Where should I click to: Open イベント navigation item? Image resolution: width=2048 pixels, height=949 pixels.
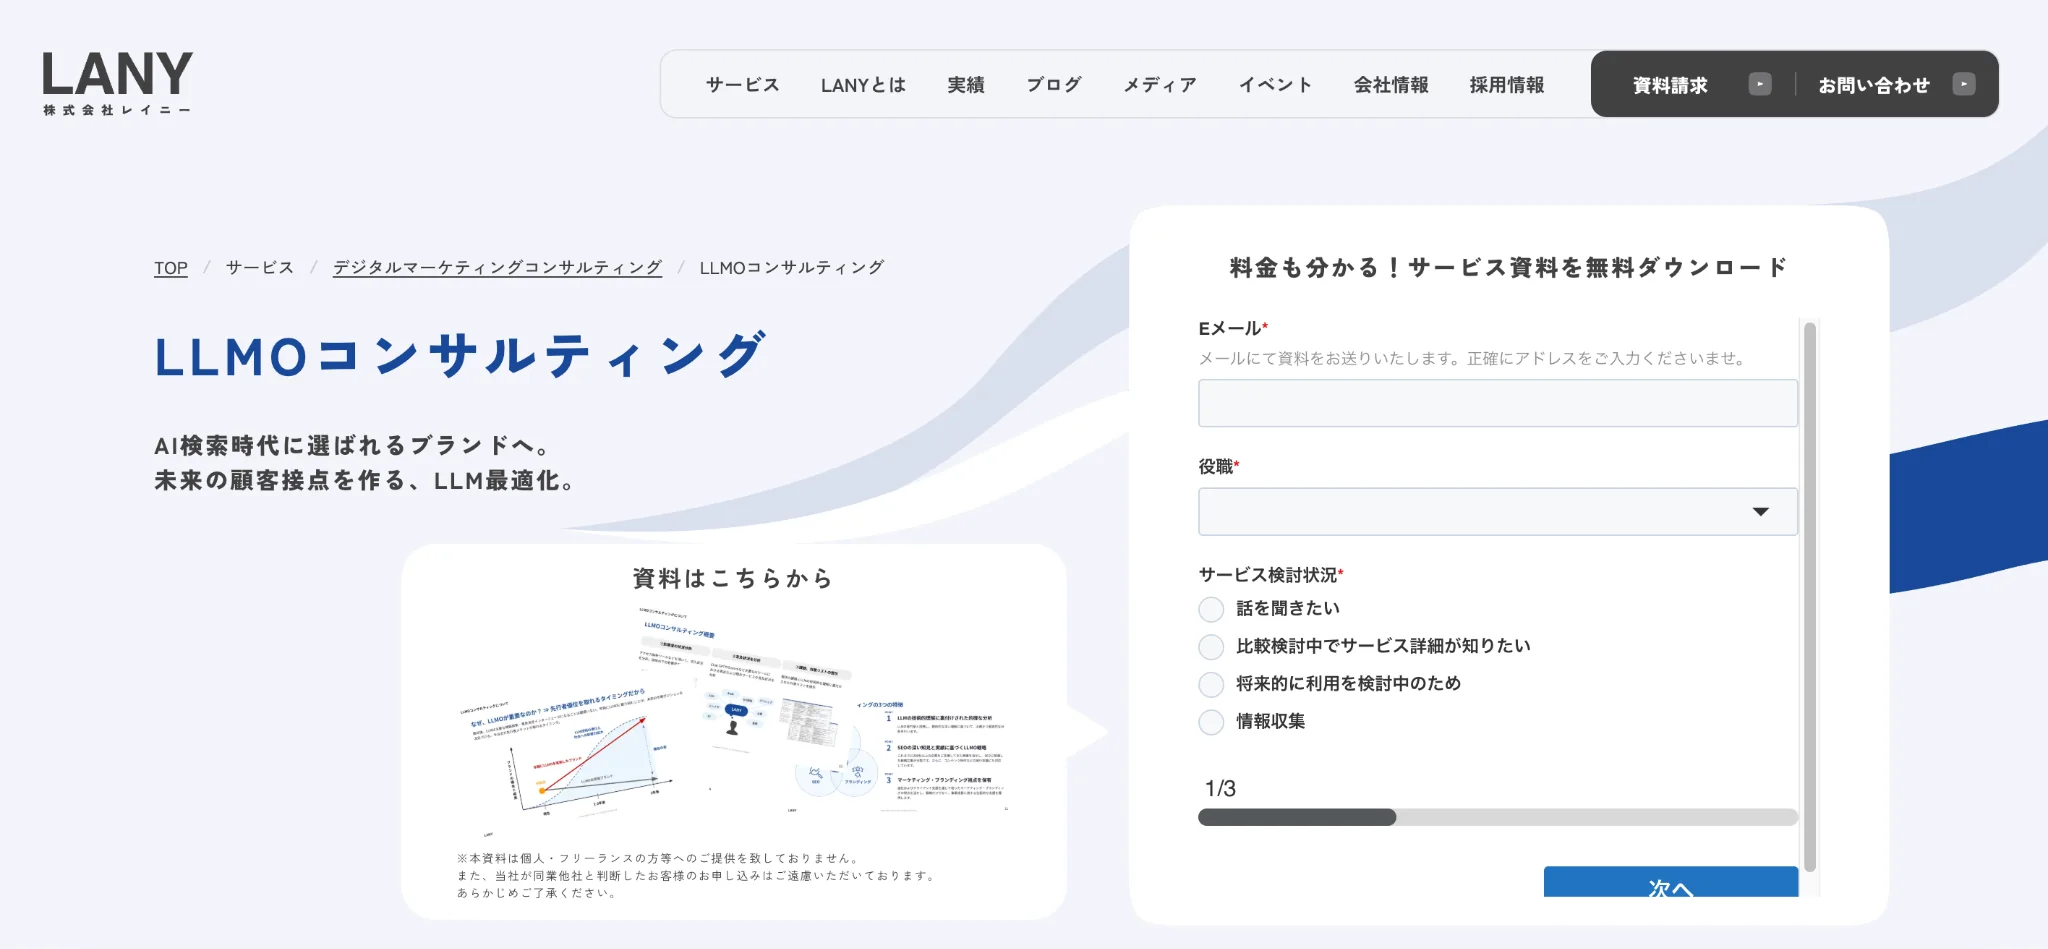[x=1275, y=85]
